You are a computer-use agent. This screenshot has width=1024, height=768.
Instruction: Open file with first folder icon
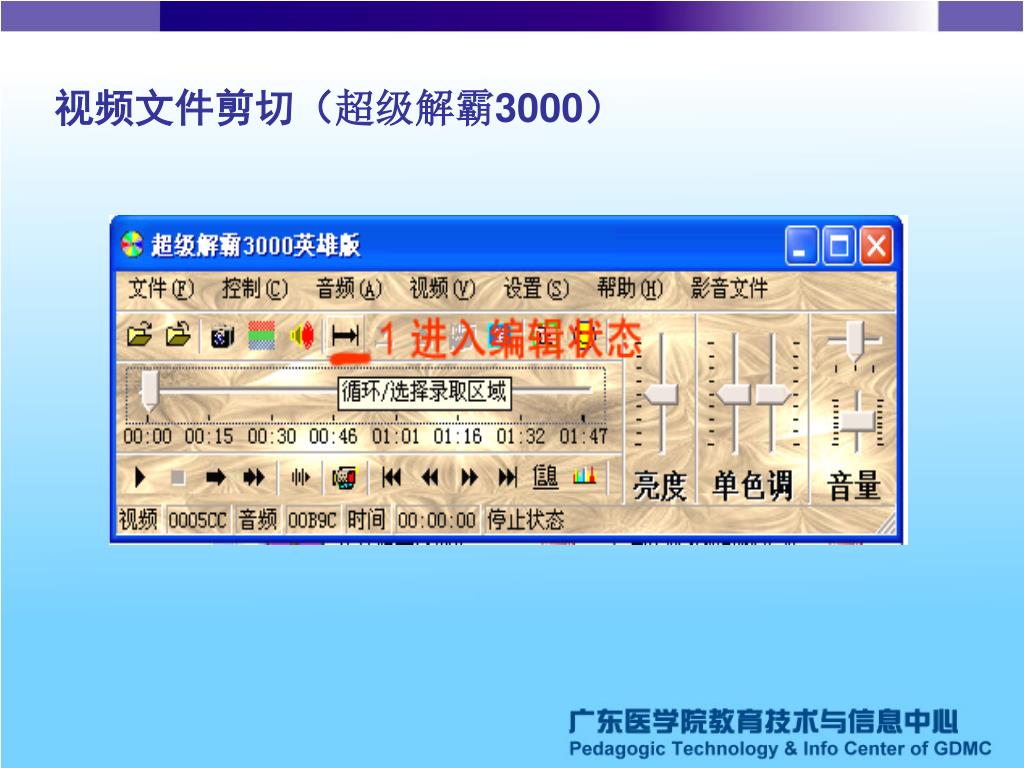(140, 336)
